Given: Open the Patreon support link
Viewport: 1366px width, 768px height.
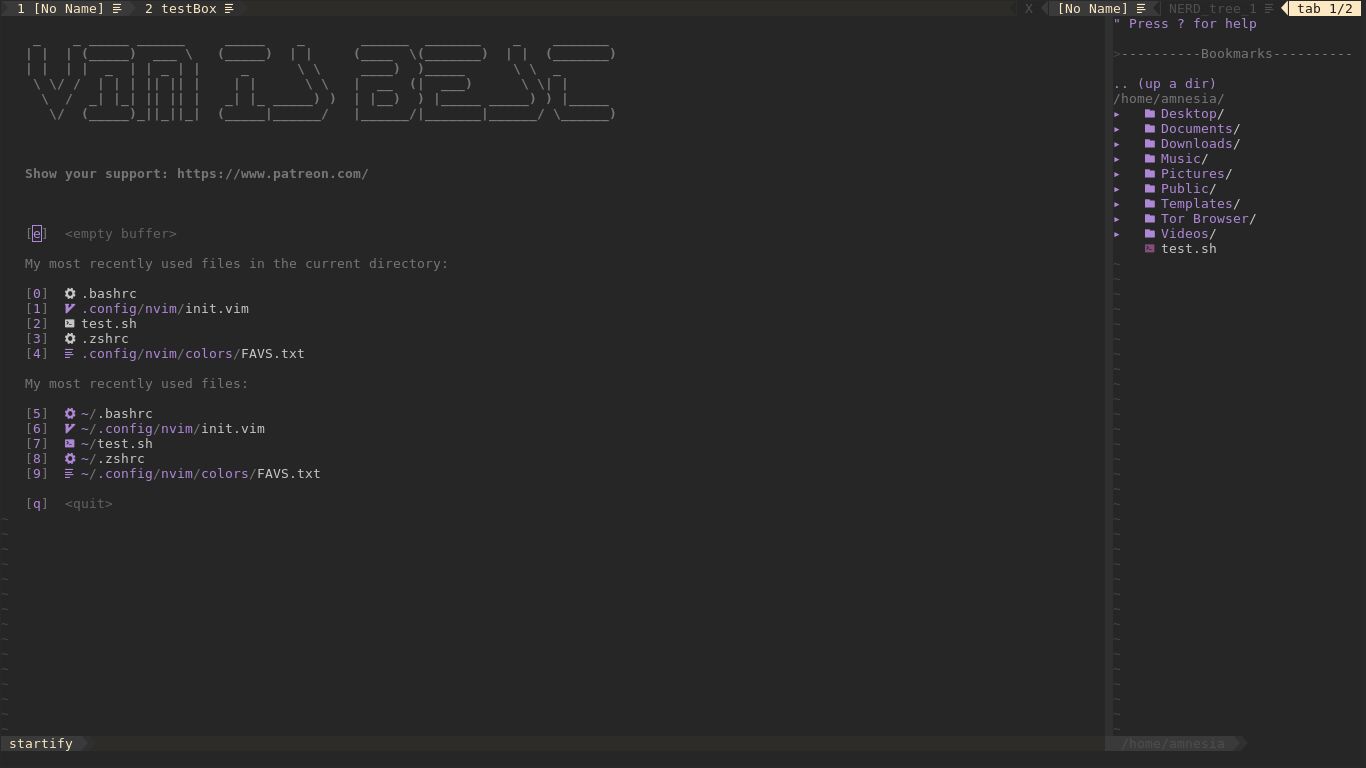Looking at the screenshot, I should [x=272, y=173].
